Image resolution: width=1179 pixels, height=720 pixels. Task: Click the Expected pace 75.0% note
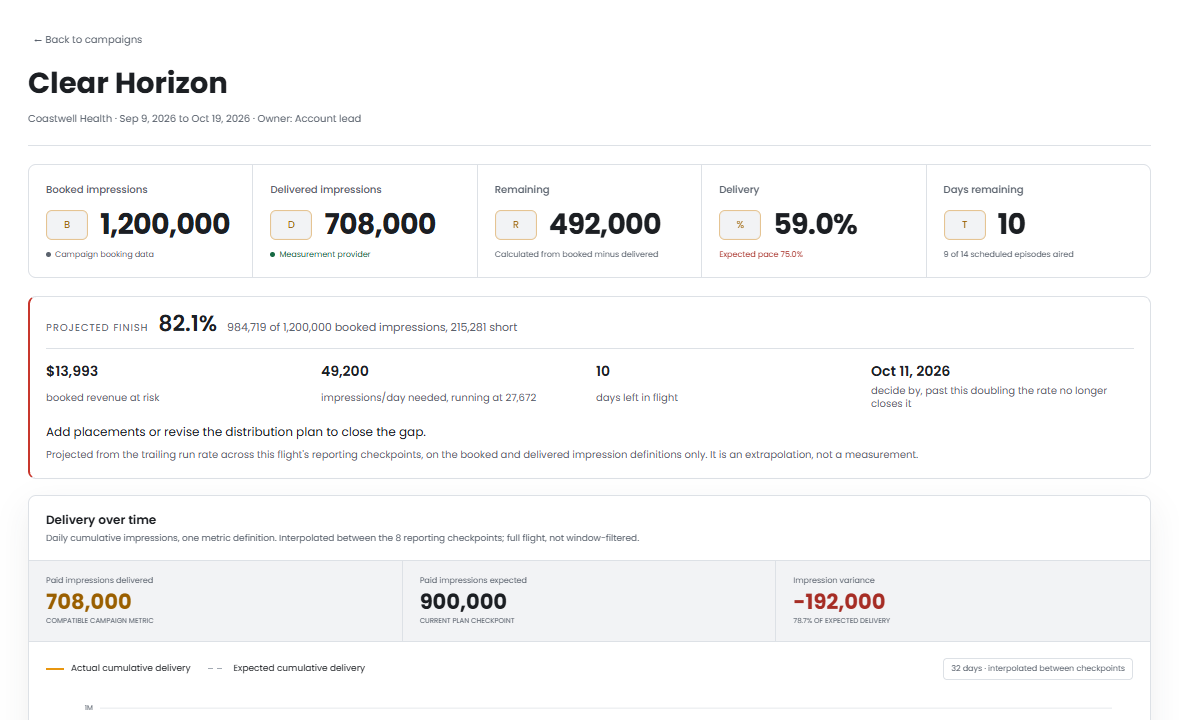(761, 254)
